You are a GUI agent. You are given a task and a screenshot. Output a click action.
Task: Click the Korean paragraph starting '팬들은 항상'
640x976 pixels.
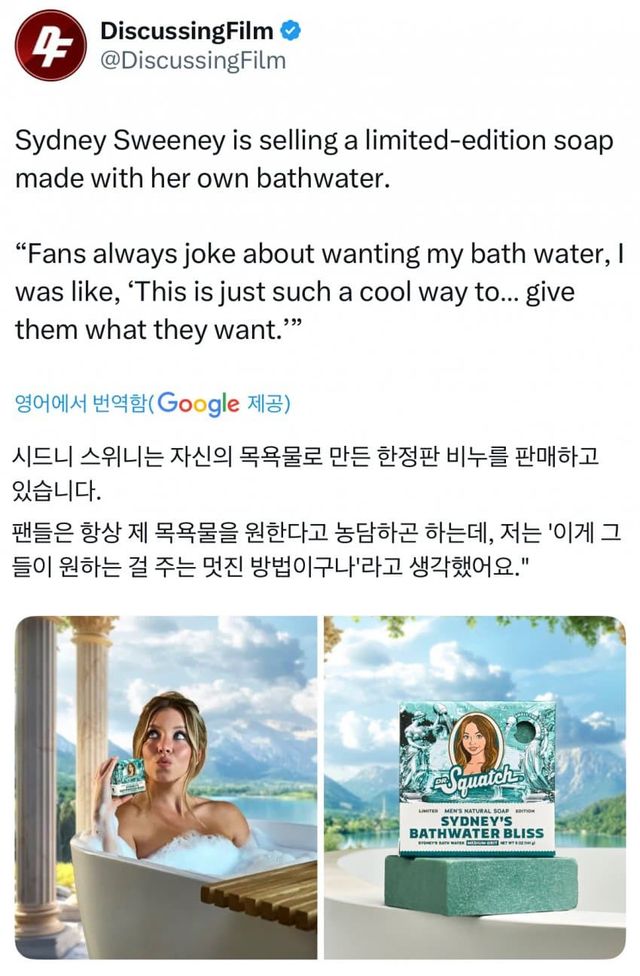pyautogui.click(x=316, y=550)
